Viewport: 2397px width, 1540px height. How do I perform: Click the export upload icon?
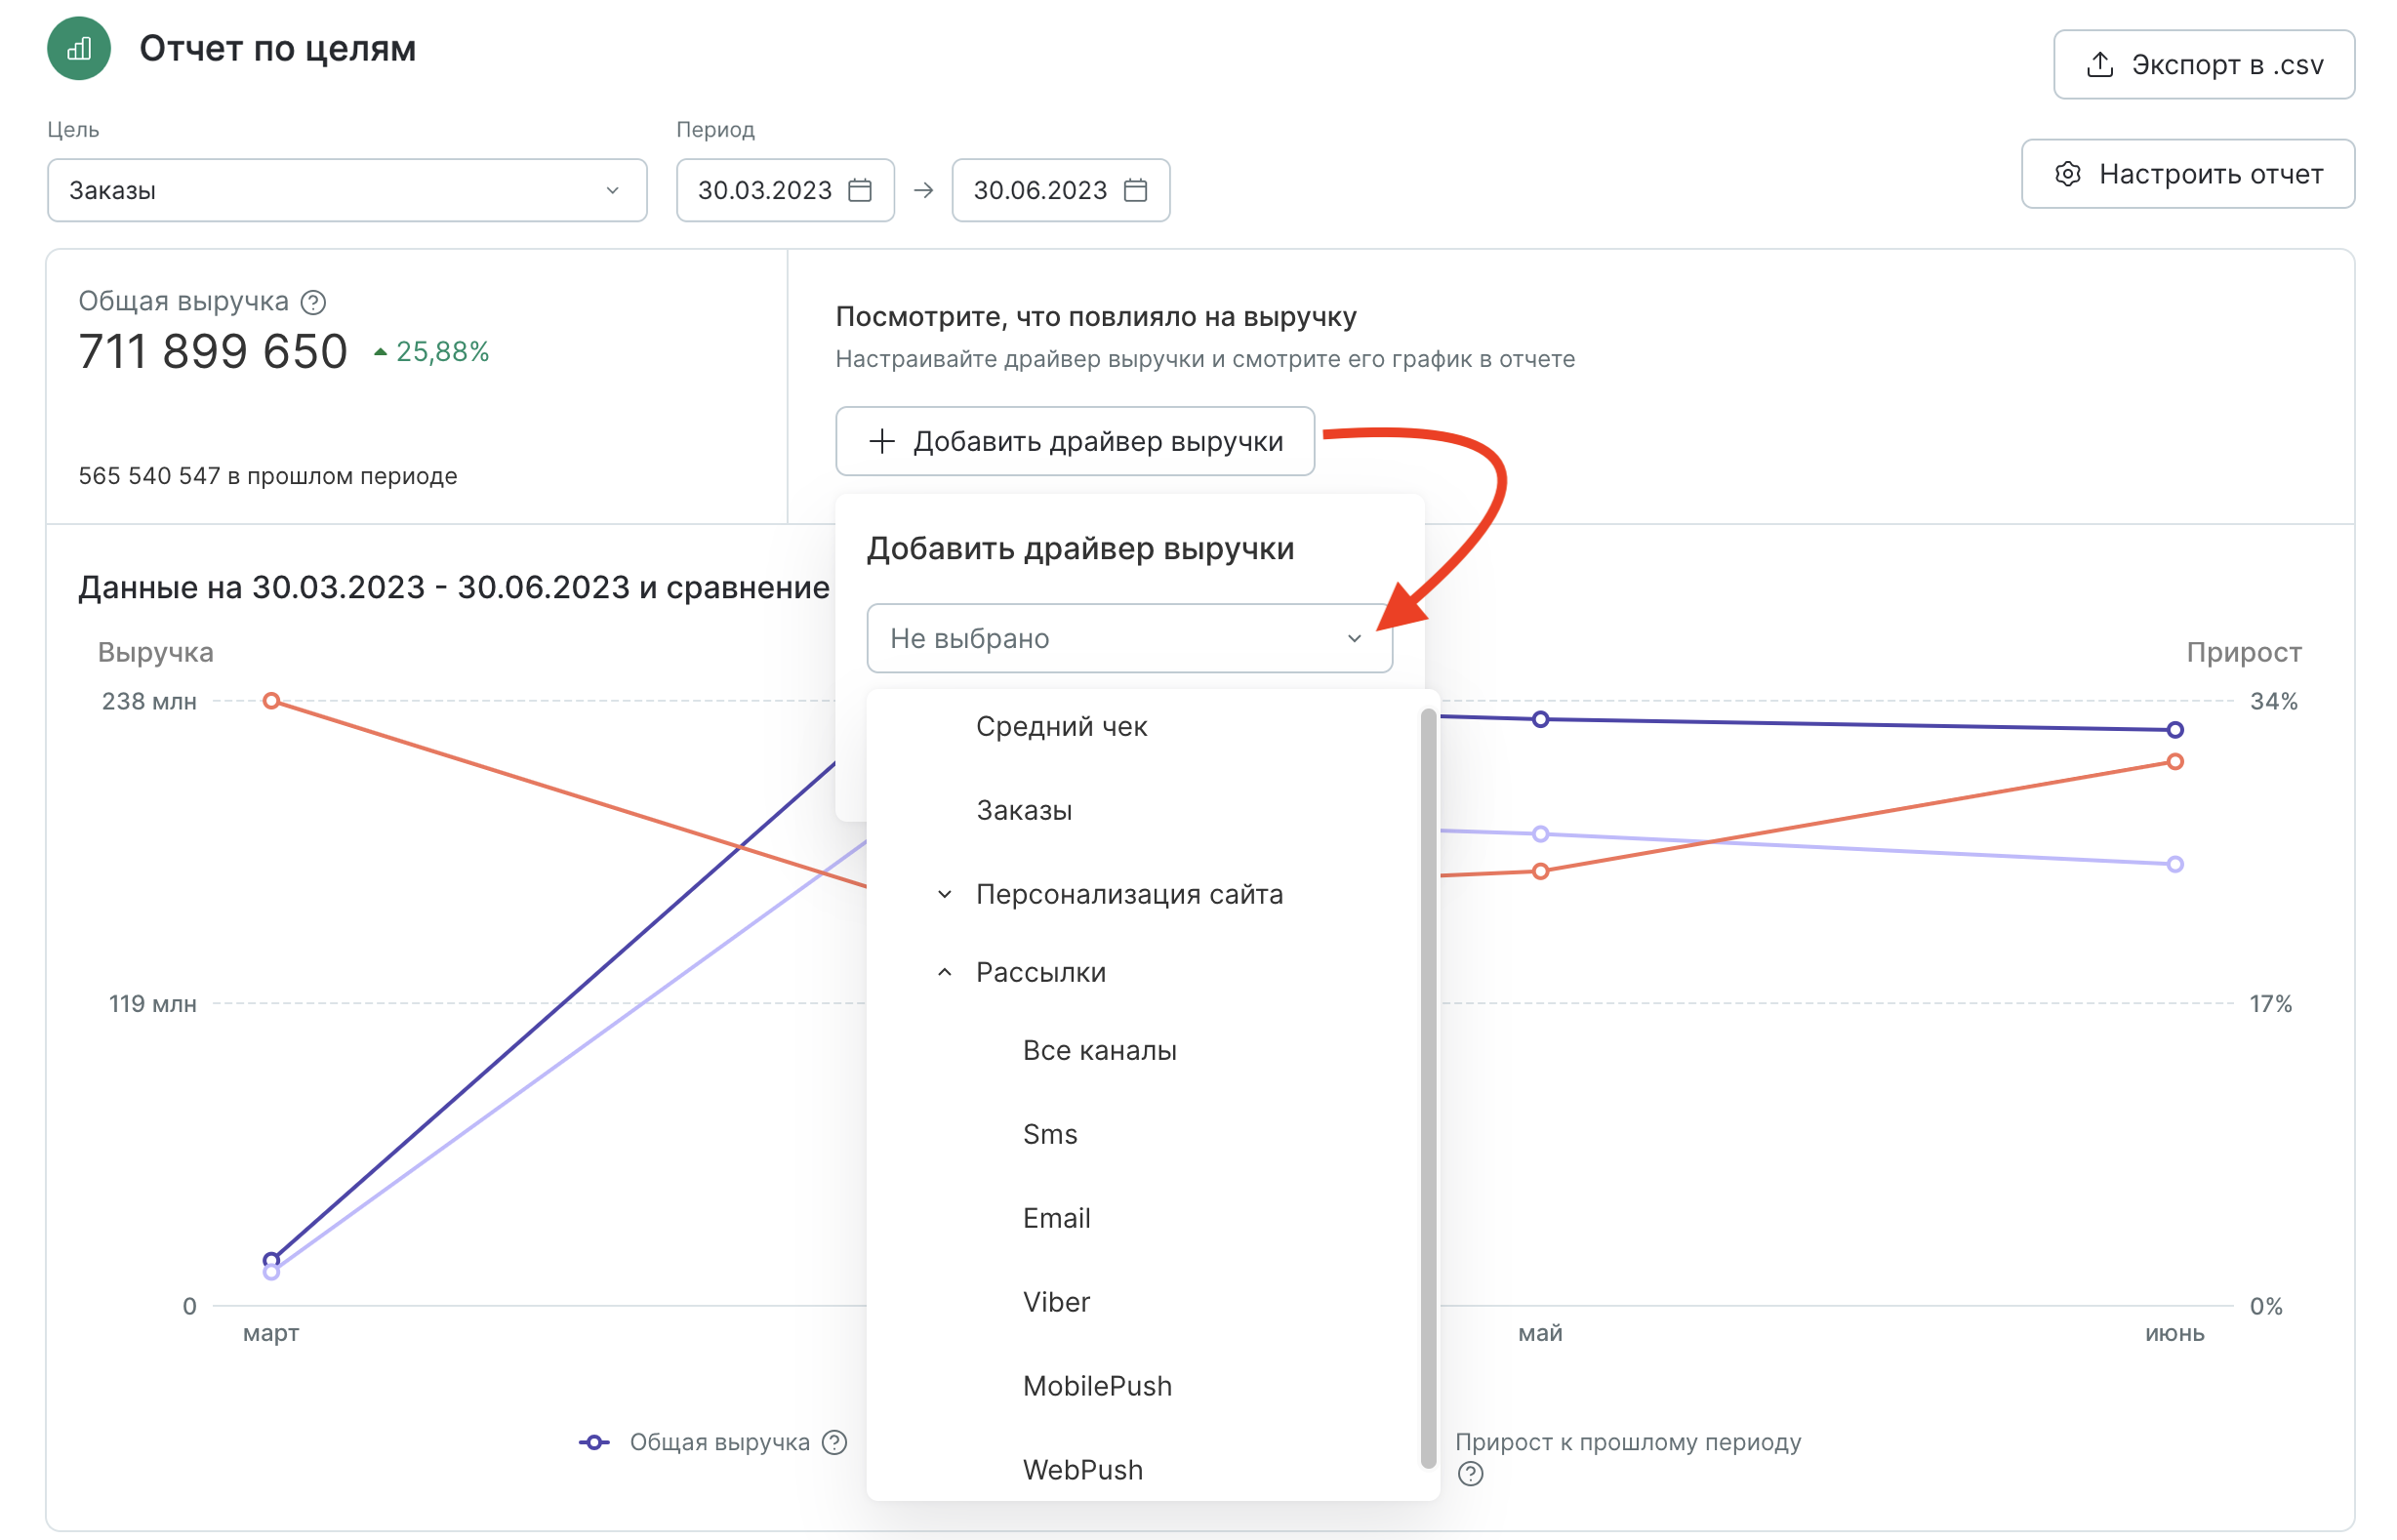click(x=2100, y=65)
